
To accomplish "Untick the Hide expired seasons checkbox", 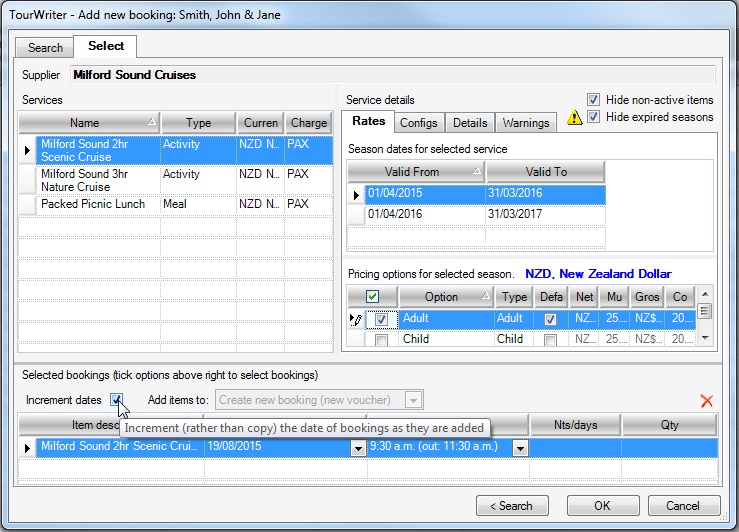I will pyautogui.click(x=594, y=117).
